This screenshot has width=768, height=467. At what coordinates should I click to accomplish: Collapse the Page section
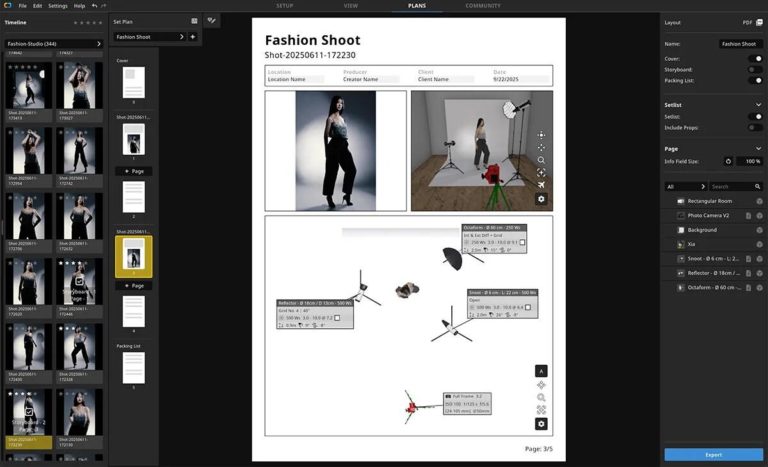click(x=758, y=148)
